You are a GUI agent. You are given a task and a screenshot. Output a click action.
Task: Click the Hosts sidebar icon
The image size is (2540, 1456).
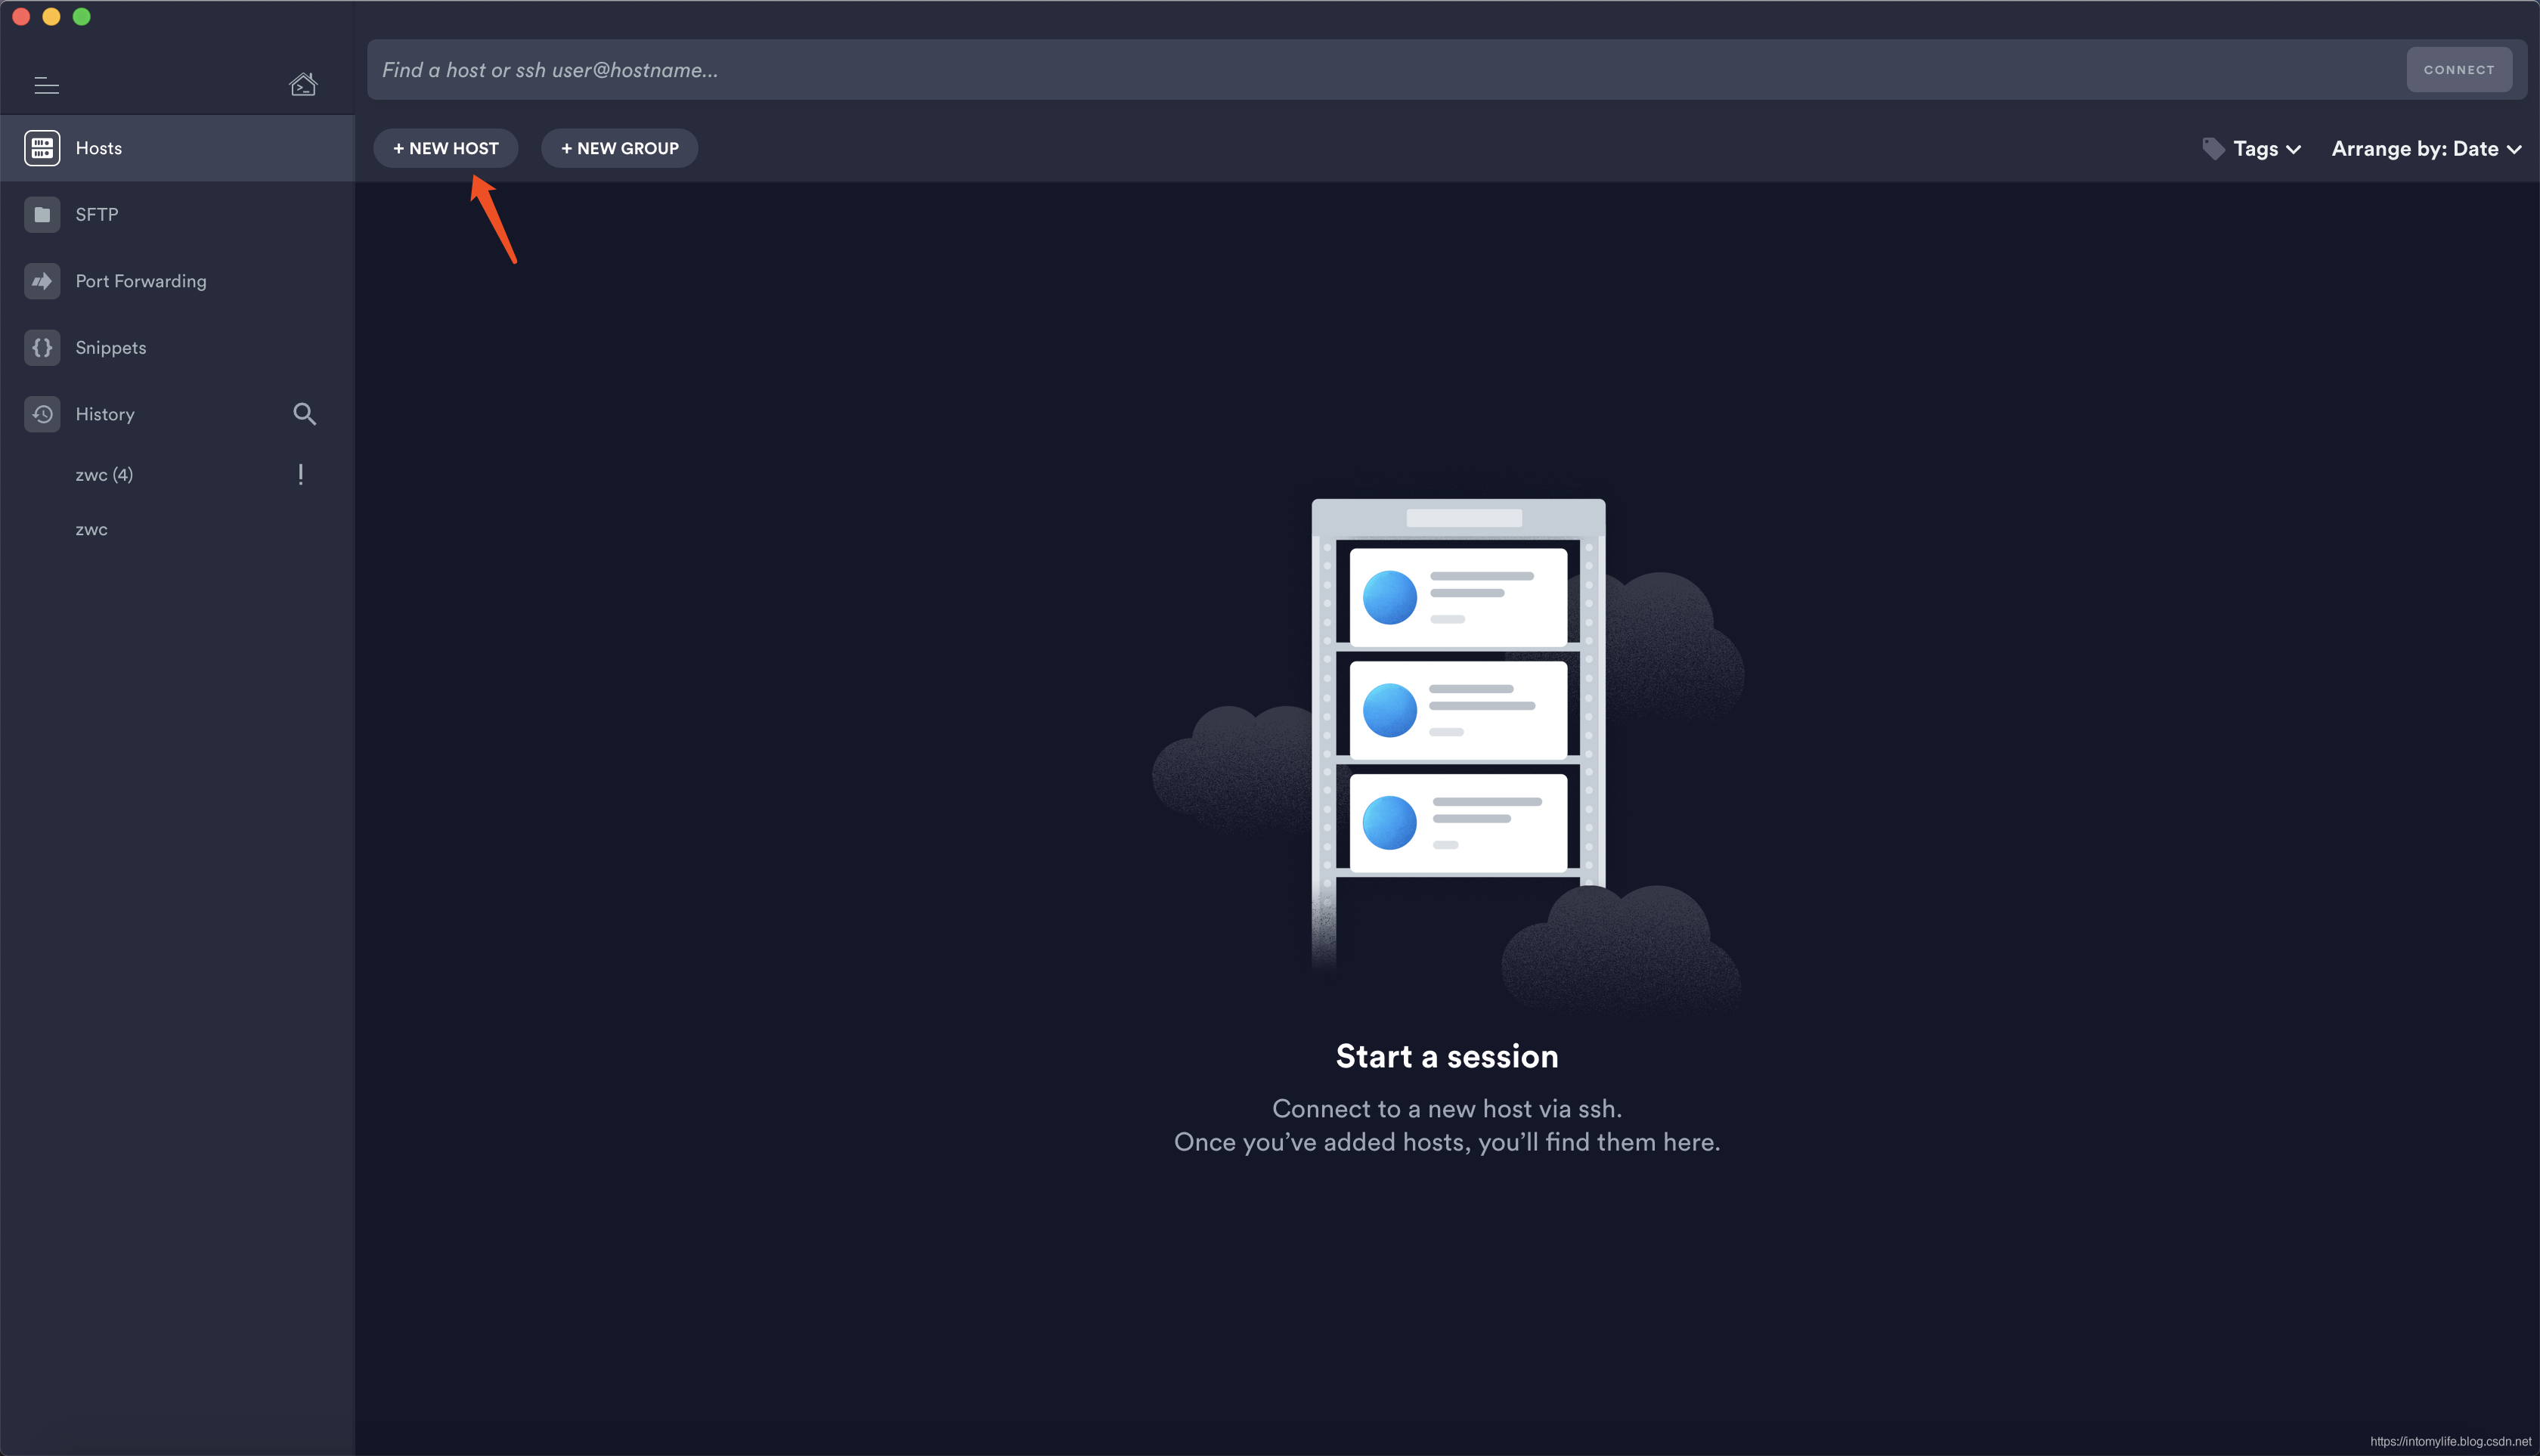point(42,148)
